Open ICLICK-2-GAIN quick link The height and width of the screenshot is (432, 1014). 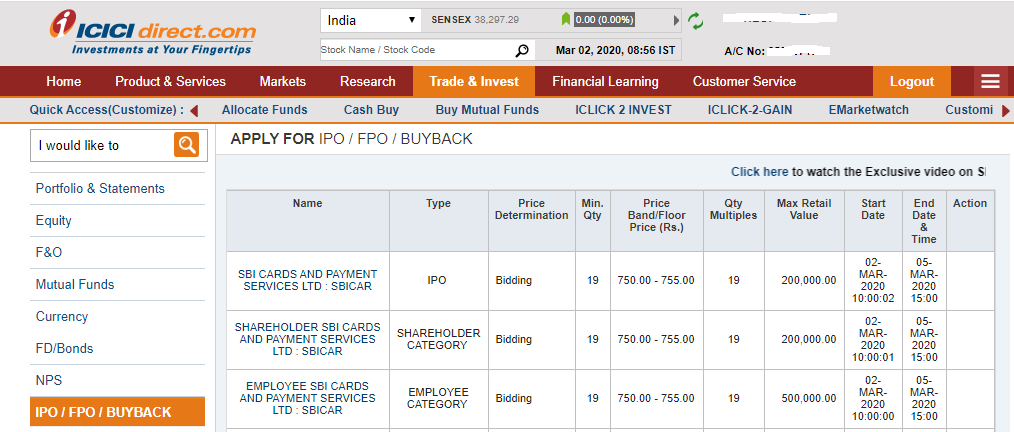(750, 110)
